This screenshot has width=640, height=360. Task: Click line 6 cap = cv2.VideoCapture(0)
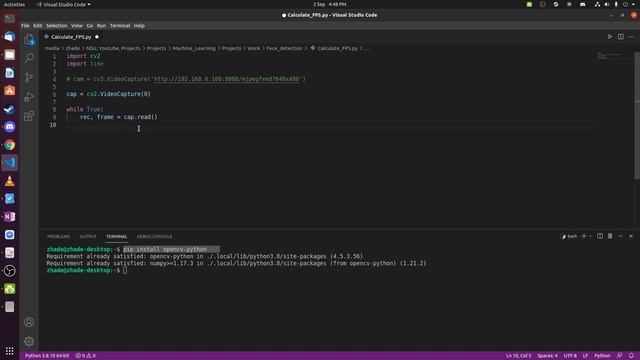click(x=109, y=94)
